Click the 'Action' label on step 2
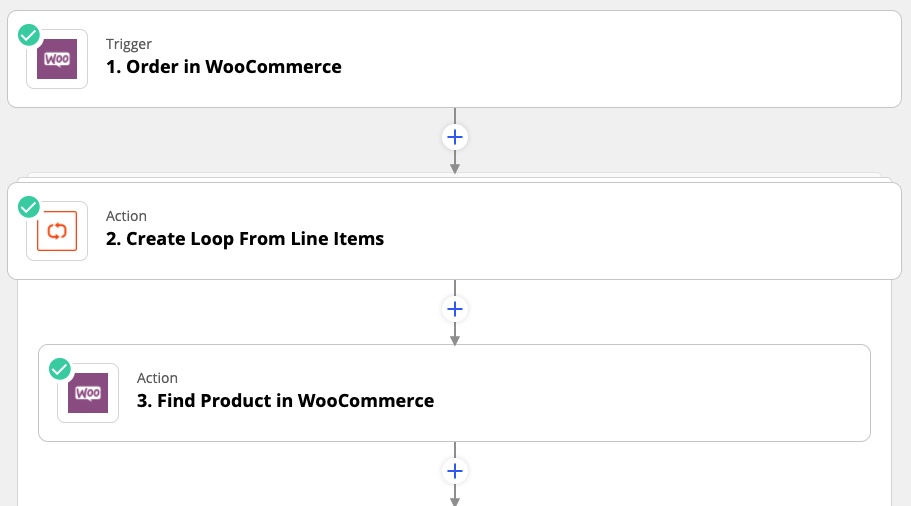This screenshot has width=911, height=506. [126, 216]
